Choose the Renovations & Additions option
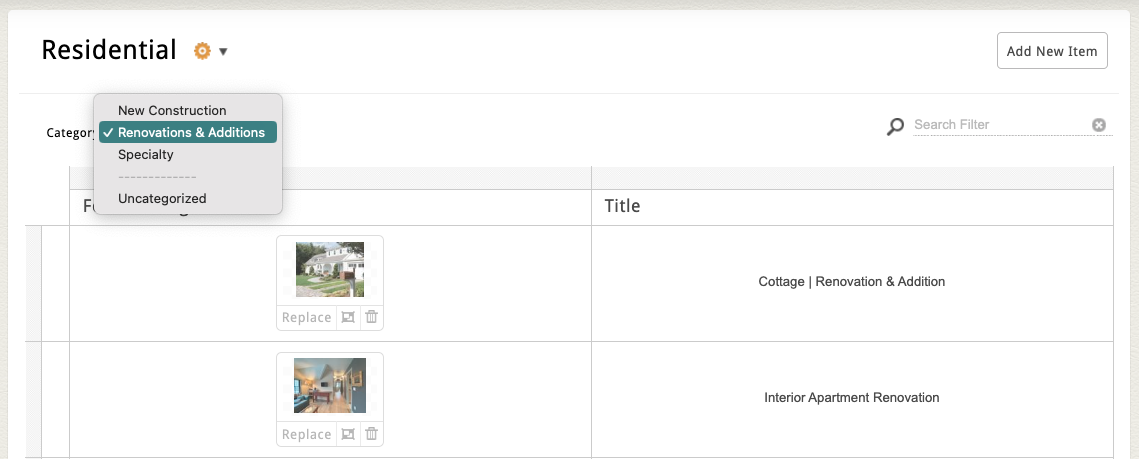Image resolution: width=1139 pixels, height=459 pixels. point(190,132)
